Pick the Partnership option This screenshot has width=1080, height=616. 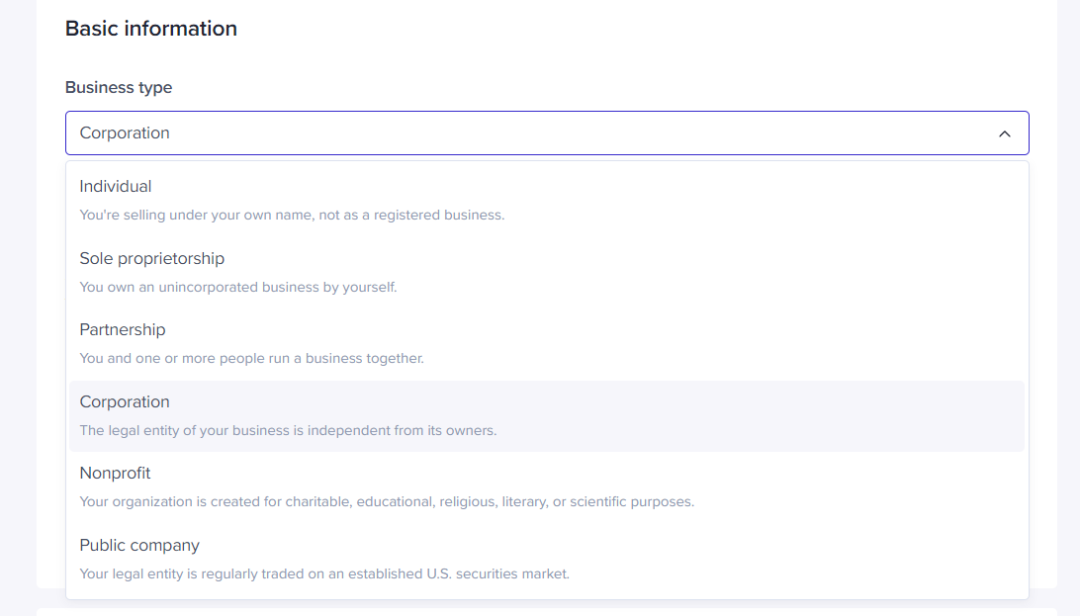(122, 330)
